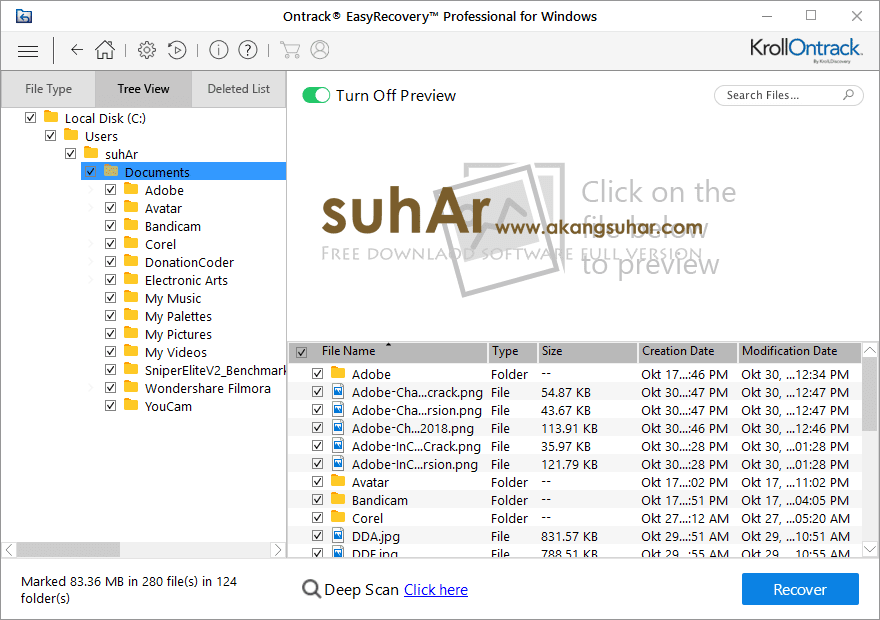Image resolution: width=880 pixels, height=620 pixels.
Task: Click the resume recovery icon
Action: [x=177, y=50]
